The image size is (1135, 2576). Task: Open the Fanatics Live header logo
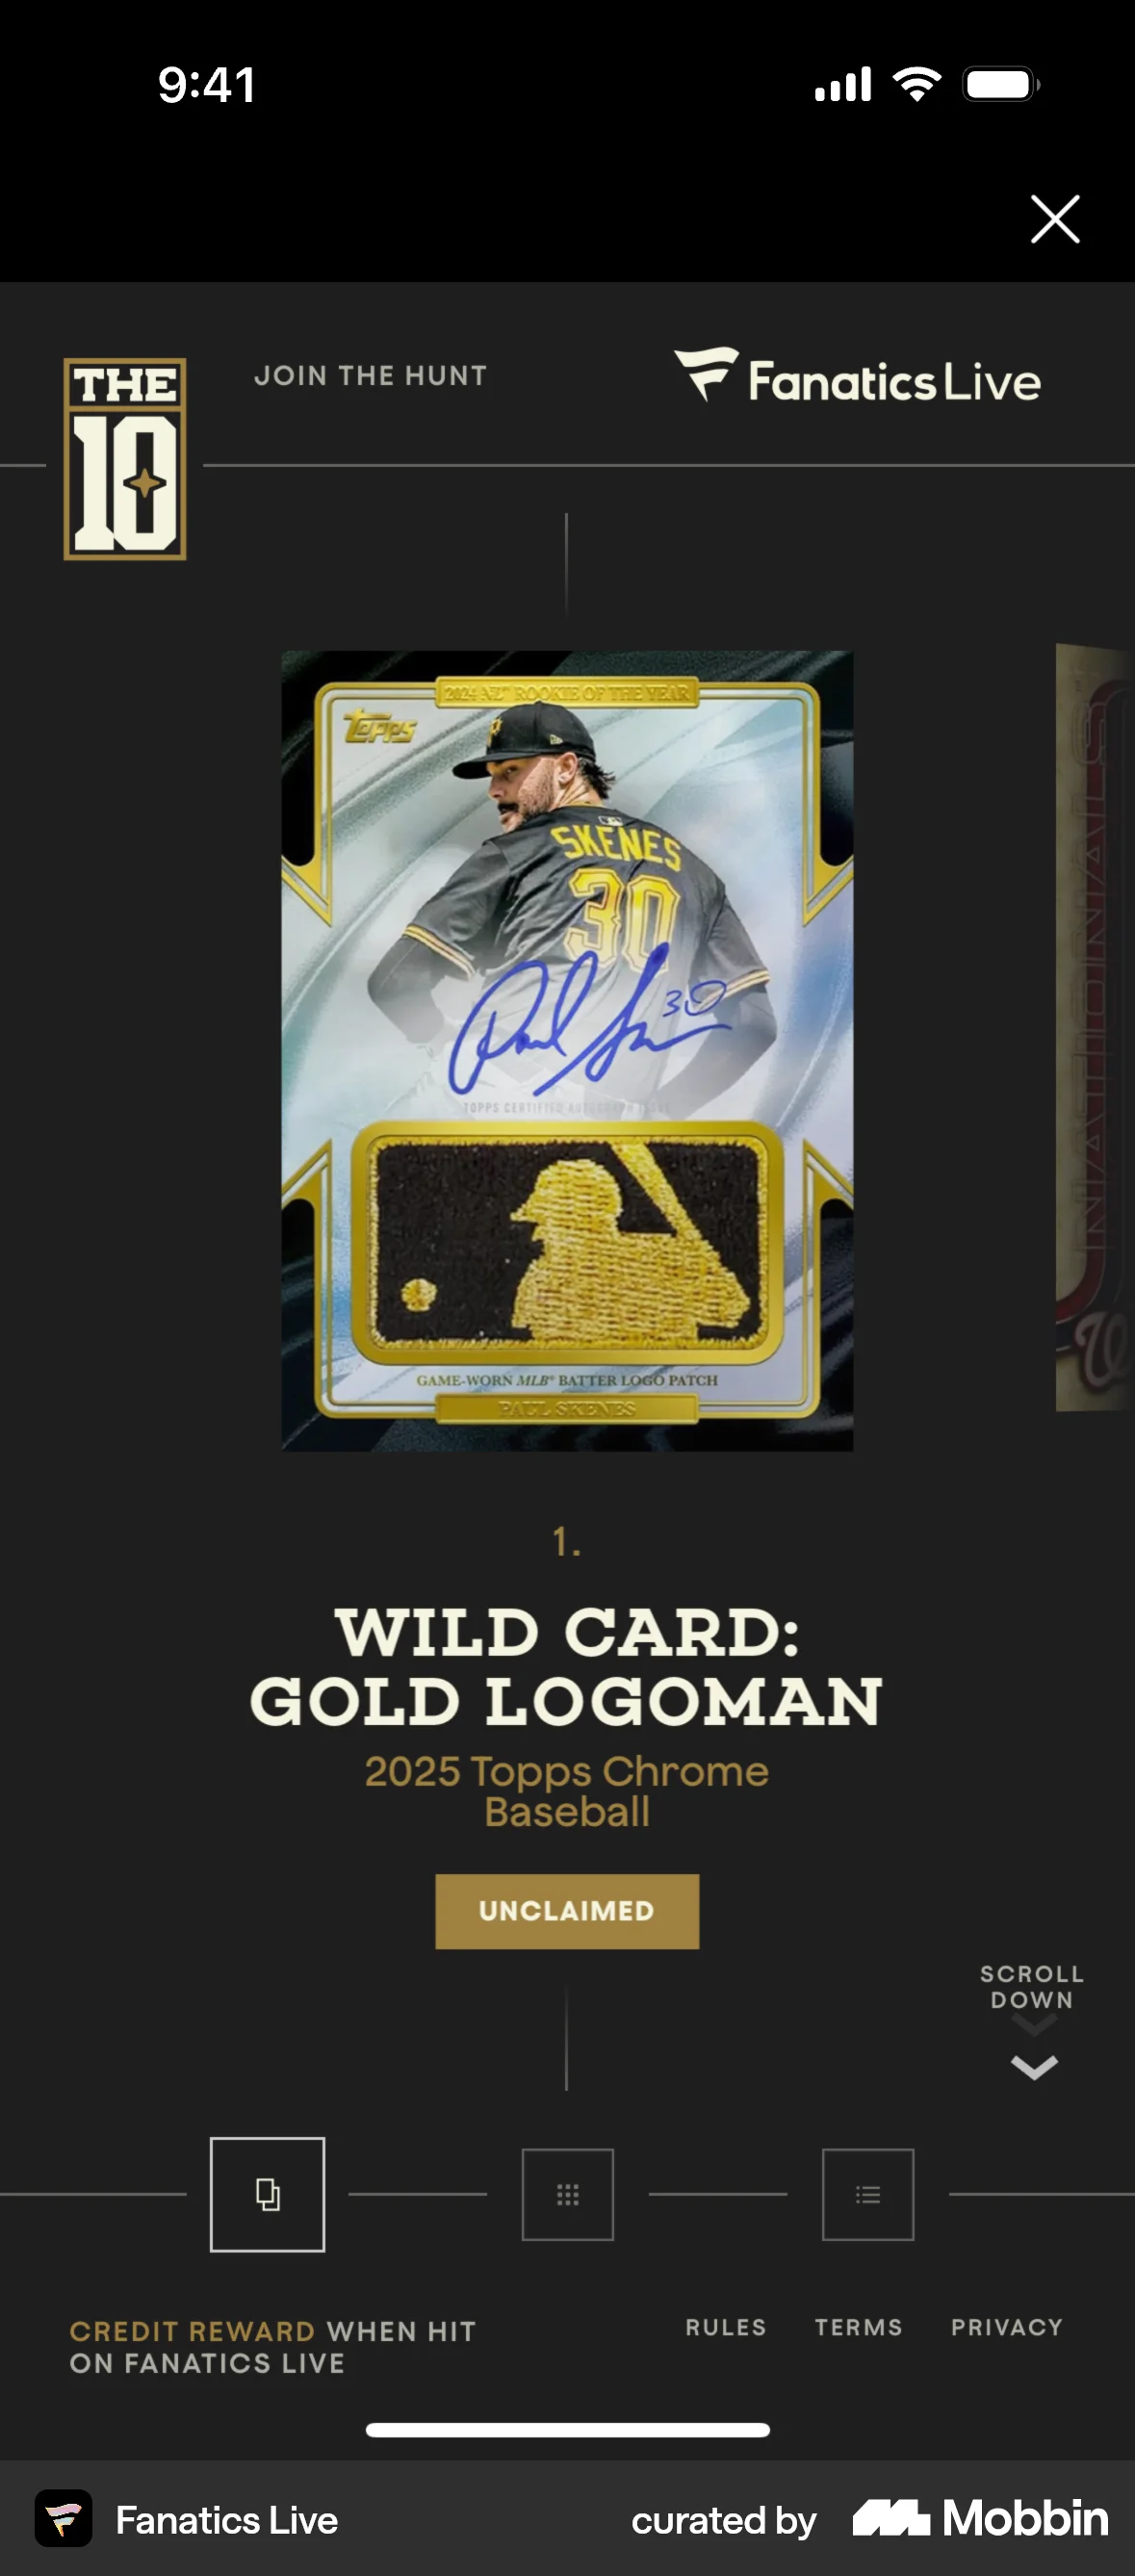857,377
